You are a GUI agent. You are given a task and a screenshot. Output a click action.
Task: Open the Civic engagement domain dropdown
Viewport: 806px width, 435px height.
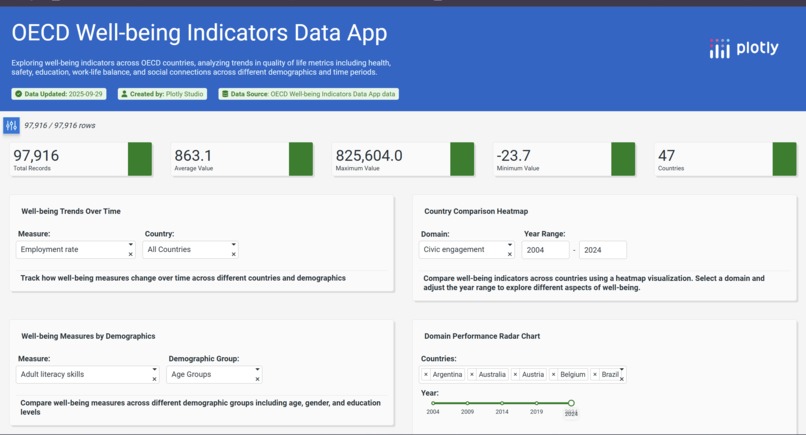pyautogui.click(x=509, y=245)
